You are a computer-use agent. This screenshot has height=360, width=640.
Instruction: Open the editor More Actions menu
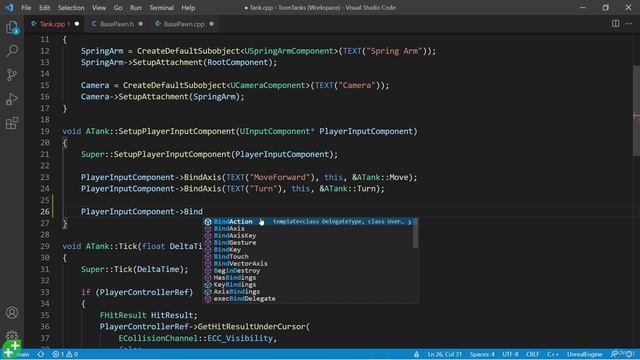click(x=629, y=24)
